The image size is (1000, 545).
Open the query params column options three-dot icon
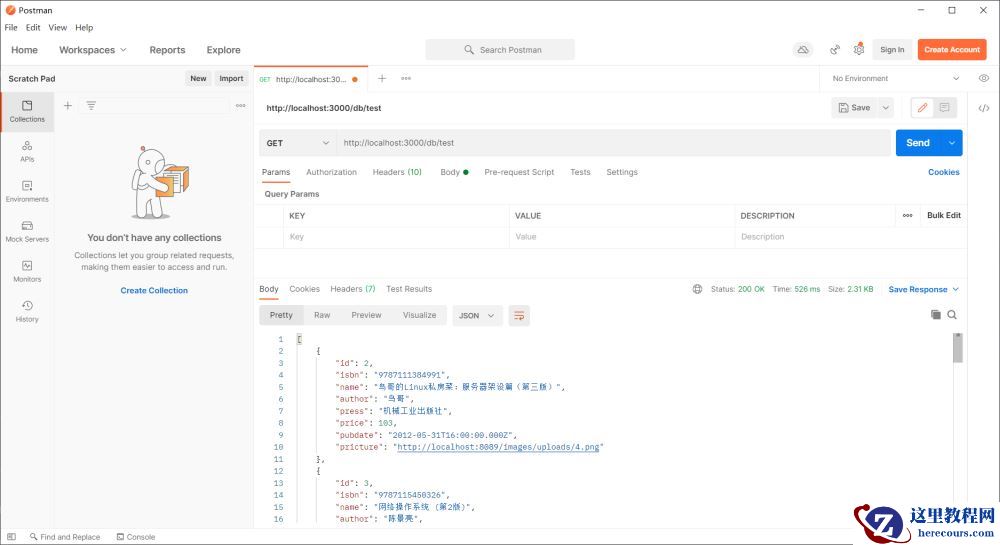pyautogui.click(x=908, y=215)
